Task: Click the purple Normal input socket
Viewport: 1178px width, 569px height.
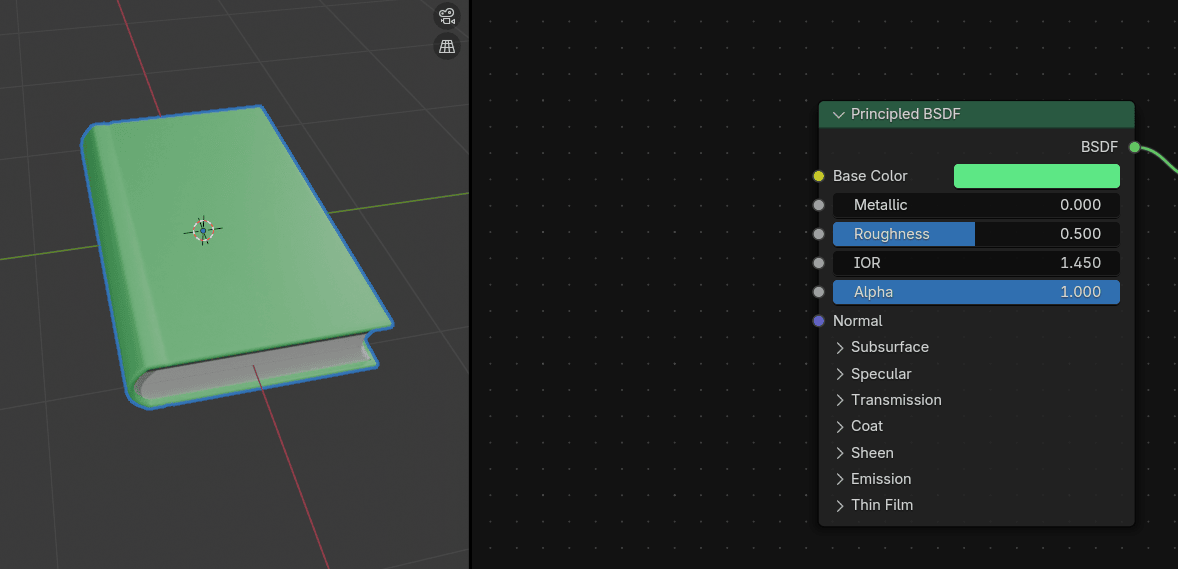Action: pyautogui.click(x=819, y=321)
